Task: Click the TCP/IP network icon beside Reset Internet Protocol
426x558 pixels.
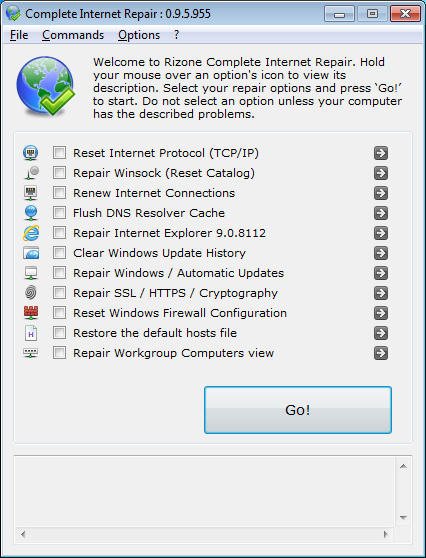Action: click(x=31, y=153)
